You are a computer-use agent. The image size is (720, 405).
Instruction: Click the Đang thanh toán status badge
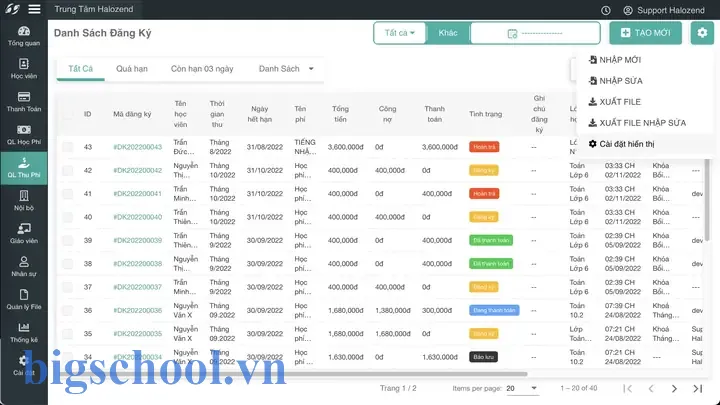point(494,310)
